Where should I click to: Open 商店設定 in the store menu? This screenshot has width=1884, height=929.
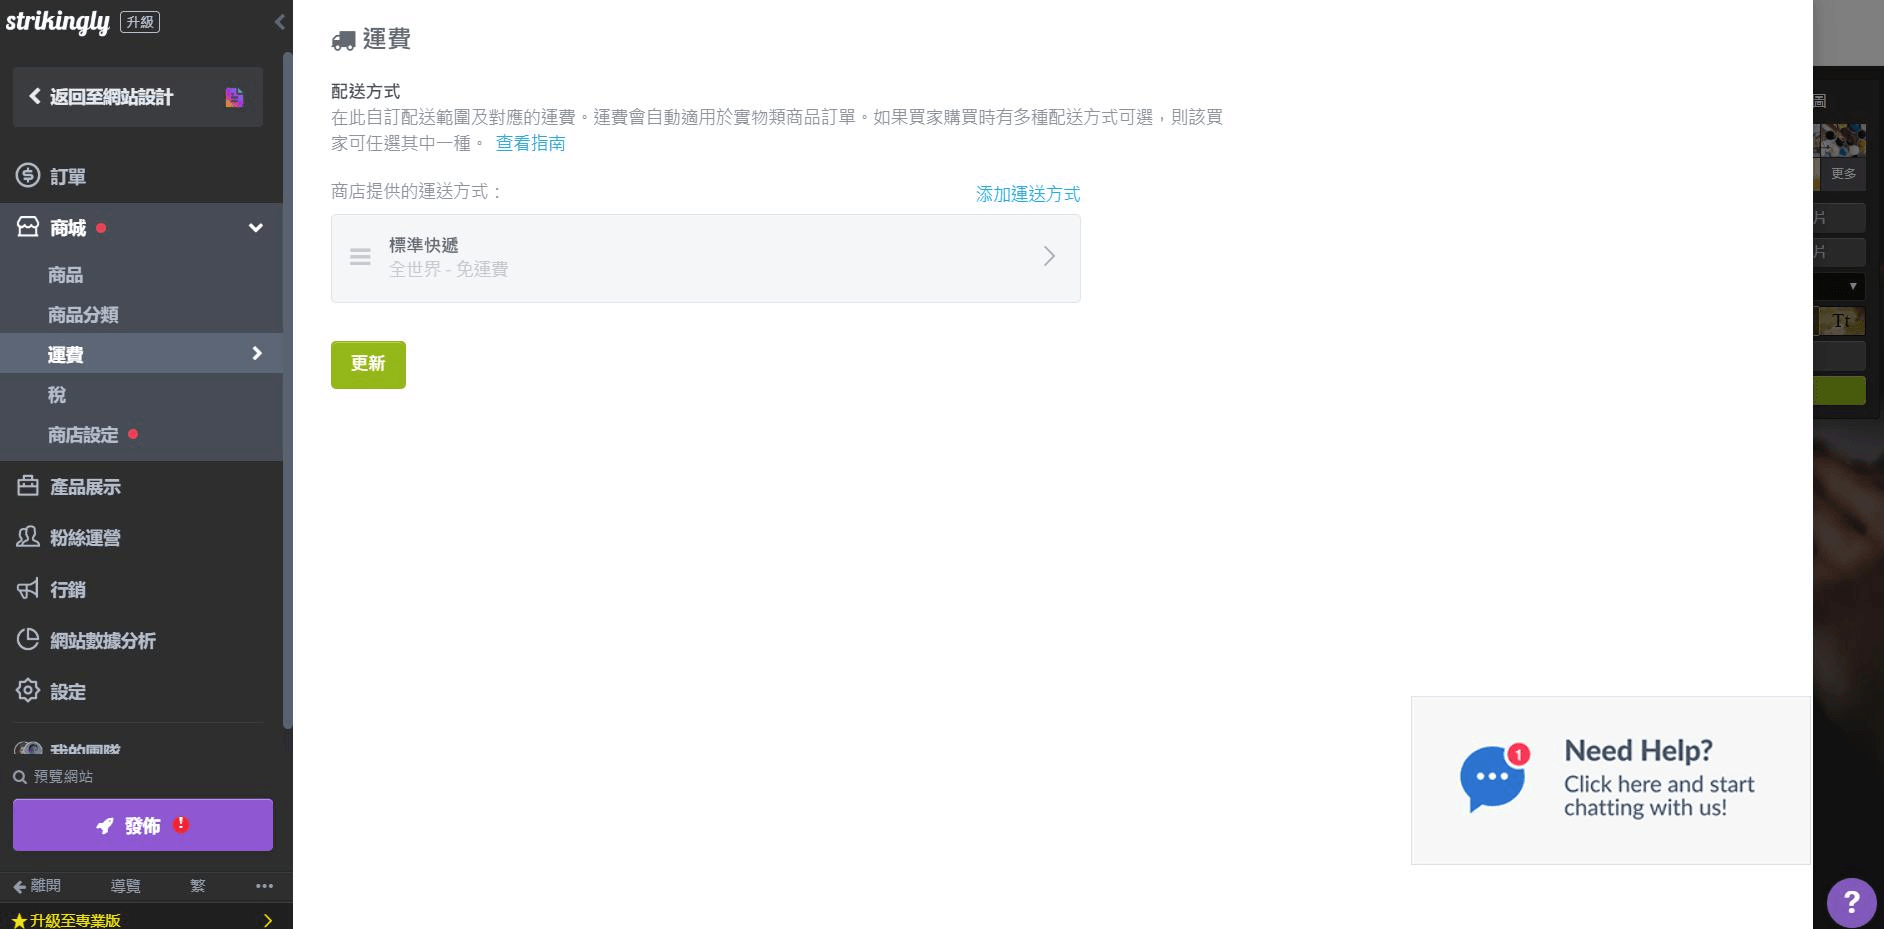(83, 435)
